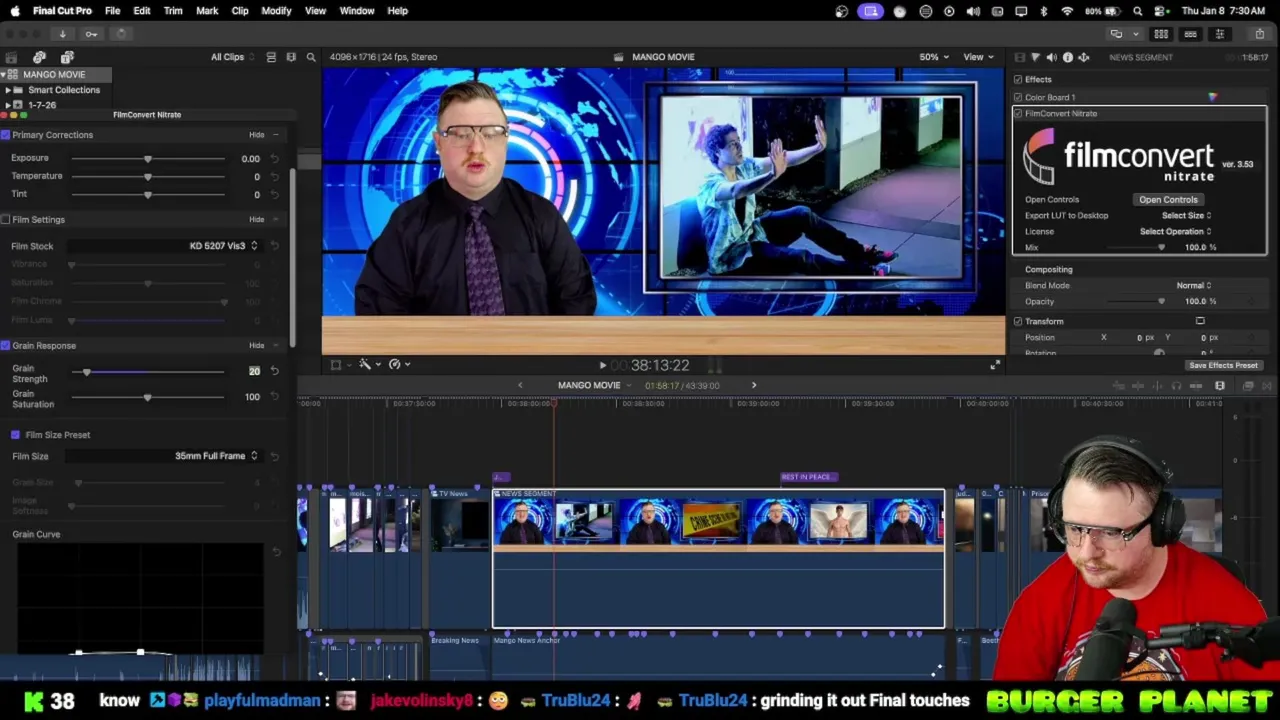Toggle the Grain Response checkbox
Screen dimensions: 1280x720
tap(6, 346)
